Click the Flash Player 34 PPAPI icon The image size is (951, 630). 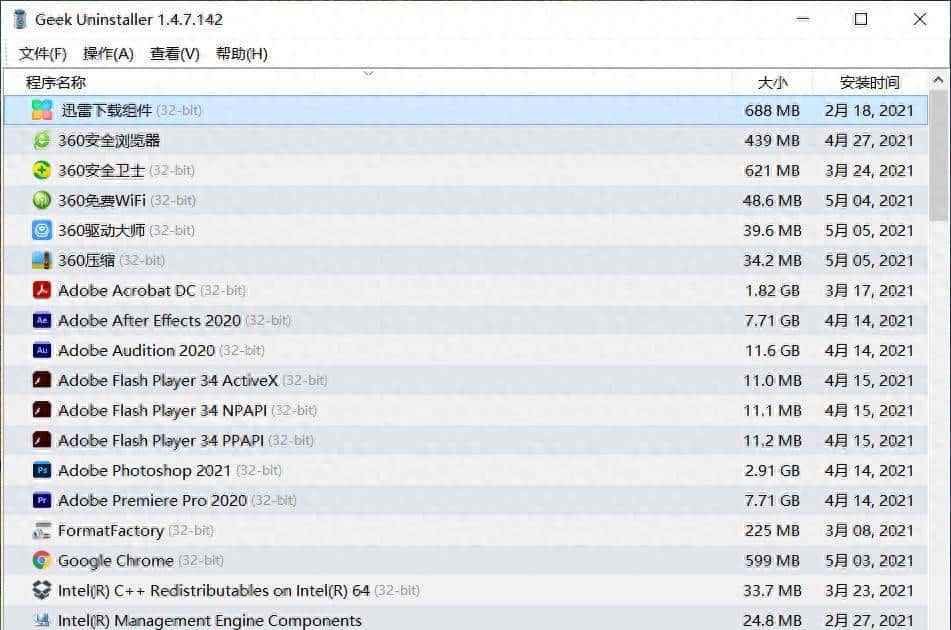[42, 440]
